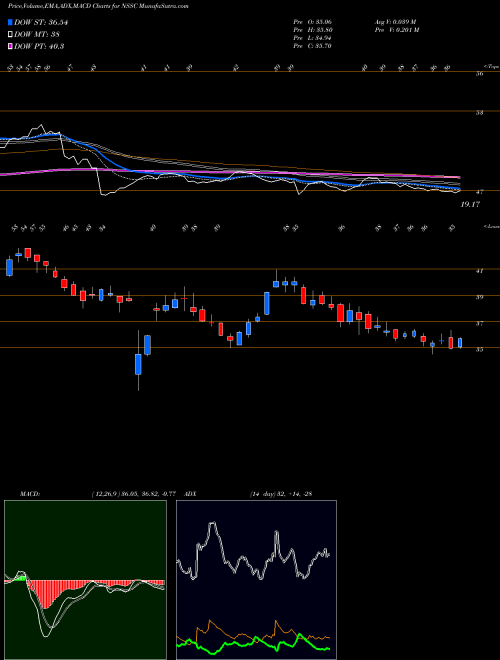Click the blue DOW ST legend swatch
Viewport: 500px width, 660px height.
click(x=10, y=22)
